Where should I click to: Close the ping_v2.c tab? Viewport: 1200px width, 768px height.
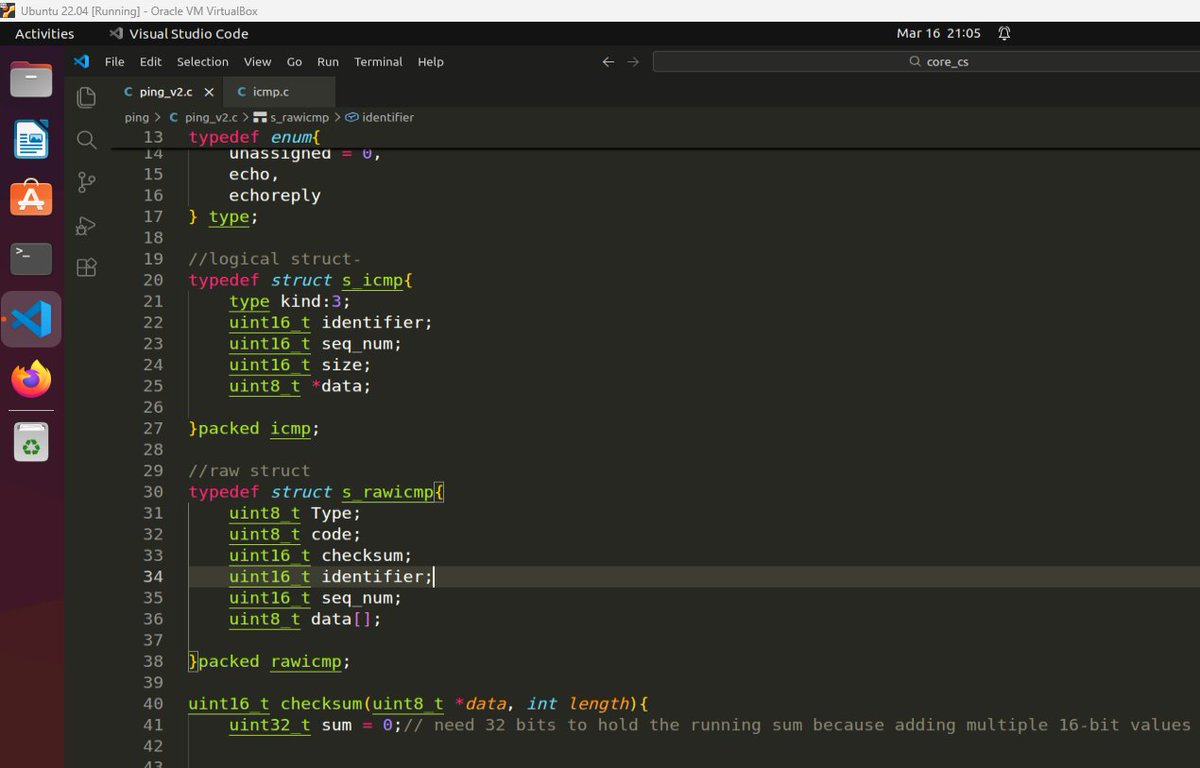pos(208,91)
